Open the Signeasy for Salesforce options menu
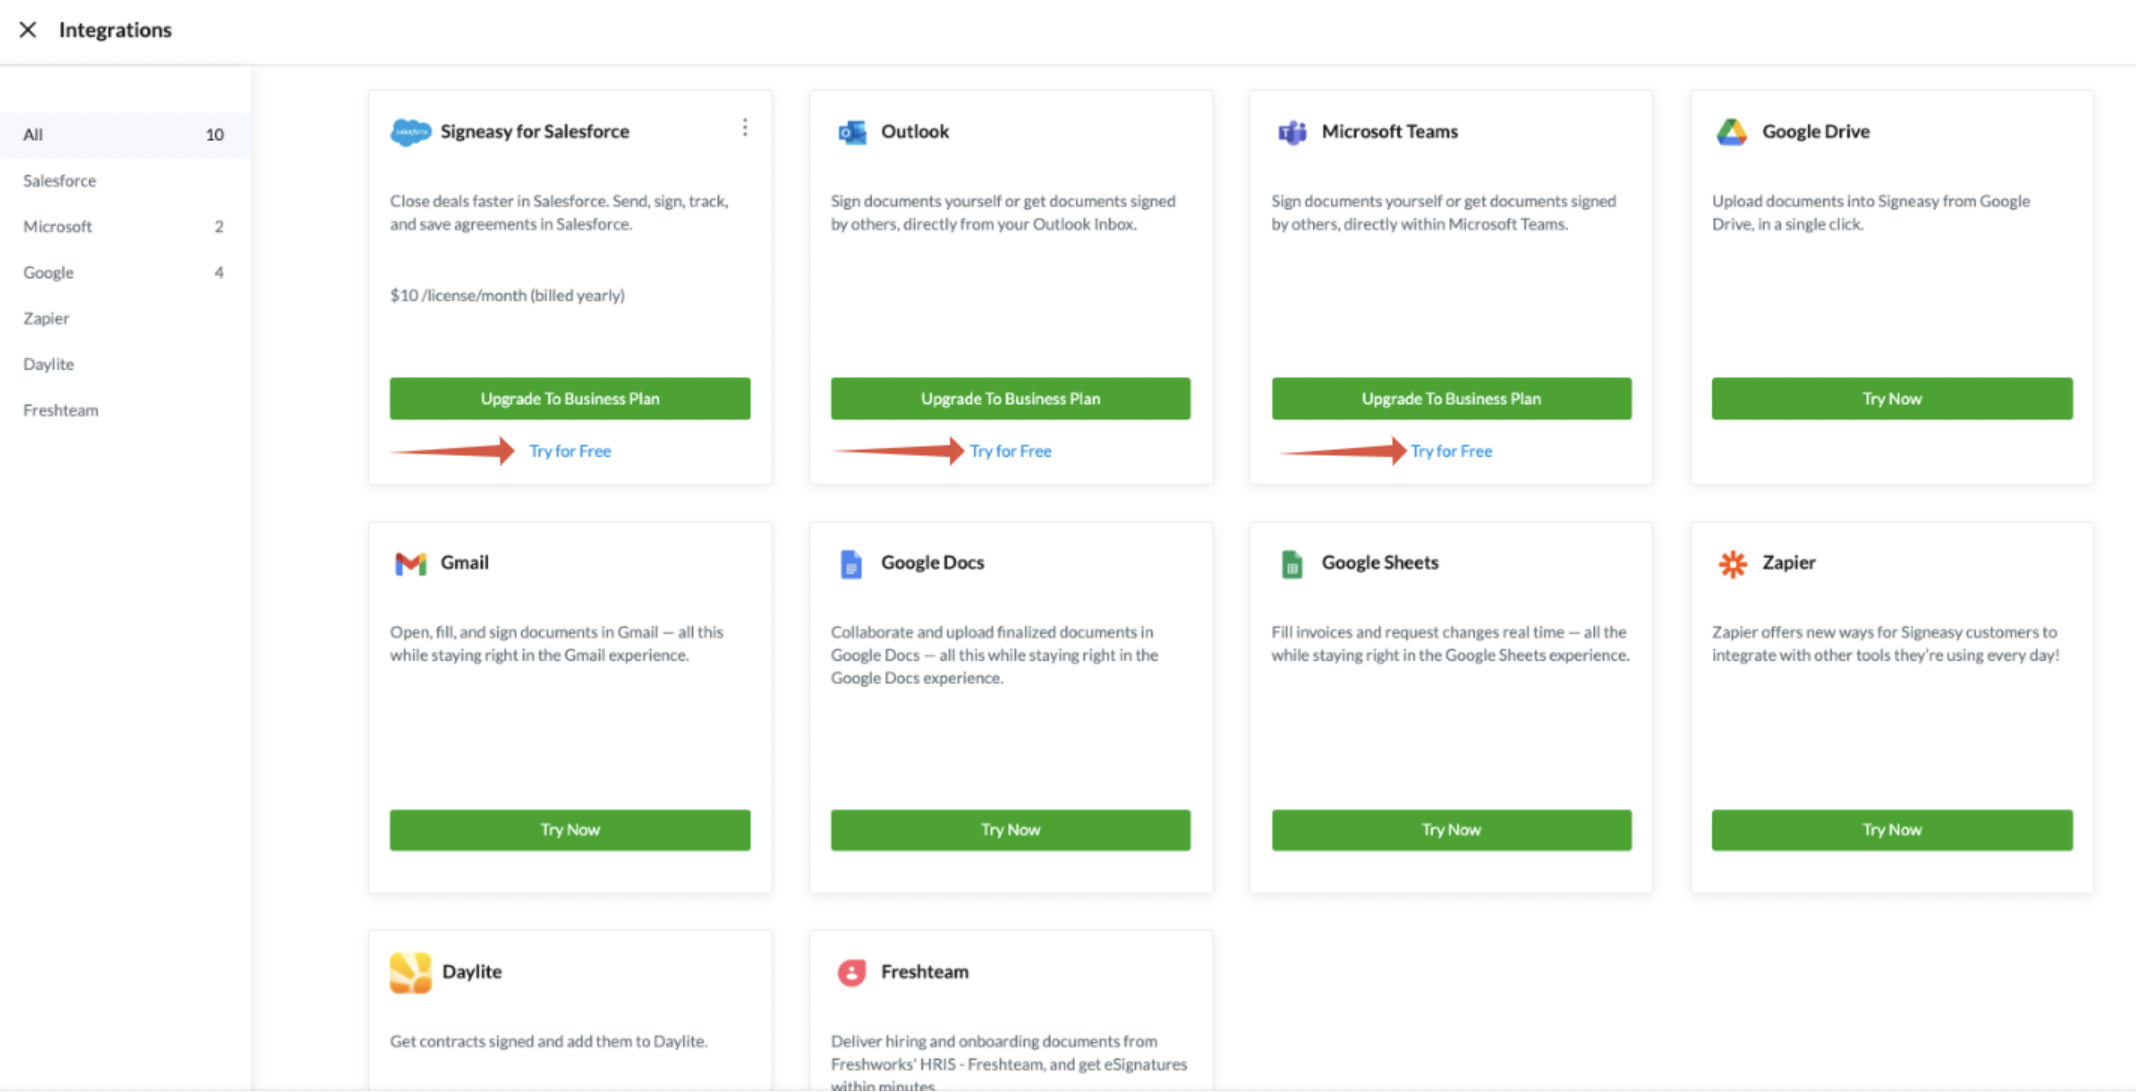The width and height of the screenshot is (2136, 1092). coord(745,128)
